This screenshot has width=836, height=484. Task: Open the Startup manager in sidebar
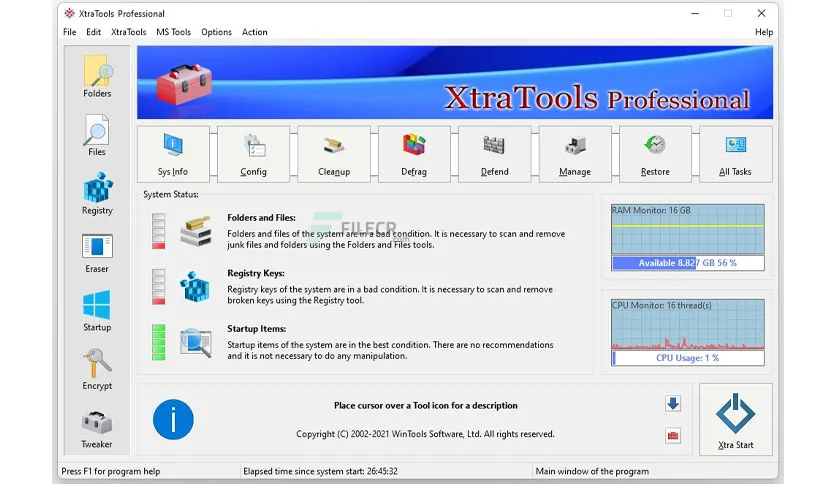97,311
